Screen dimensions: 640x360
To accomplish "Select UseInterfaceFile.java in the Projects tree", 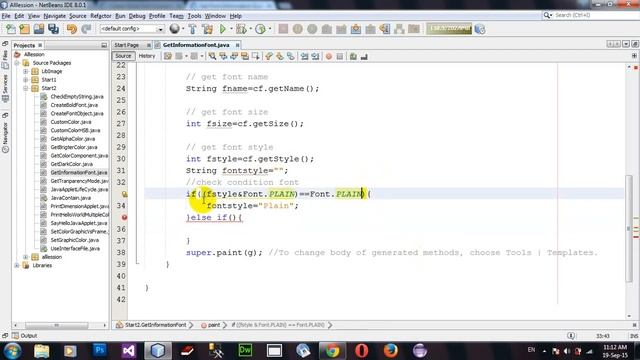I will point(75,249).
